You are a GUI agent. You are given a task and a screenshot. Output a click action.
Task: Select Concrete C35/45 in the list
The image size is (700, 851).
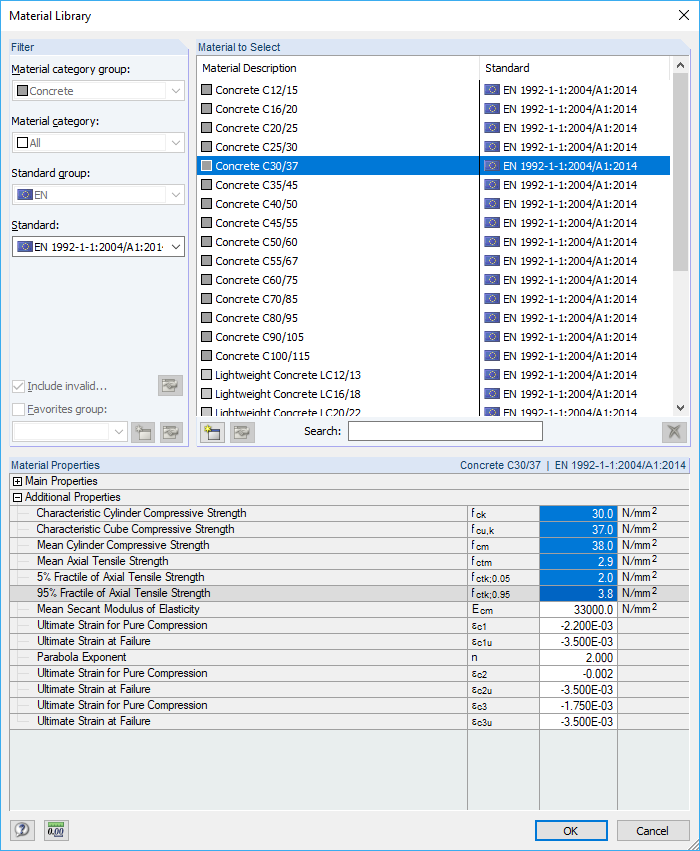tap(434, 185)
